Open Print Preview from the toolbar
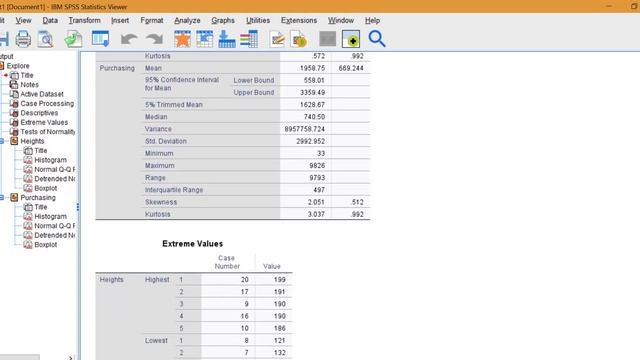Screen dimensions: 640x360 46,39
